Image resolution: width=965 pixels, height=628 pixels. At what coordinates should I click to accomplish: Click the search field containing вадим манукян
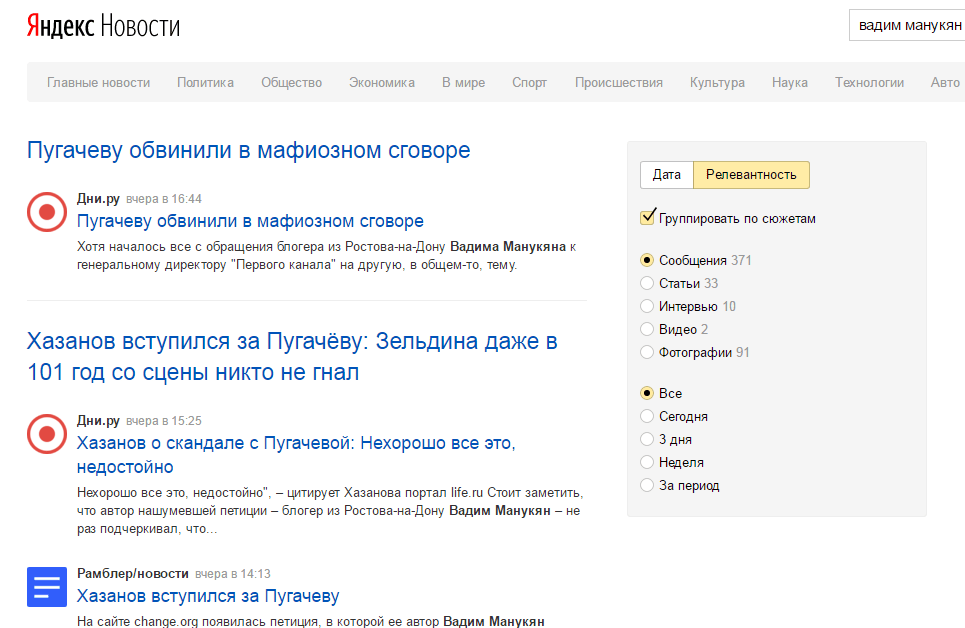pyautogui.click(x=905, y=26)
